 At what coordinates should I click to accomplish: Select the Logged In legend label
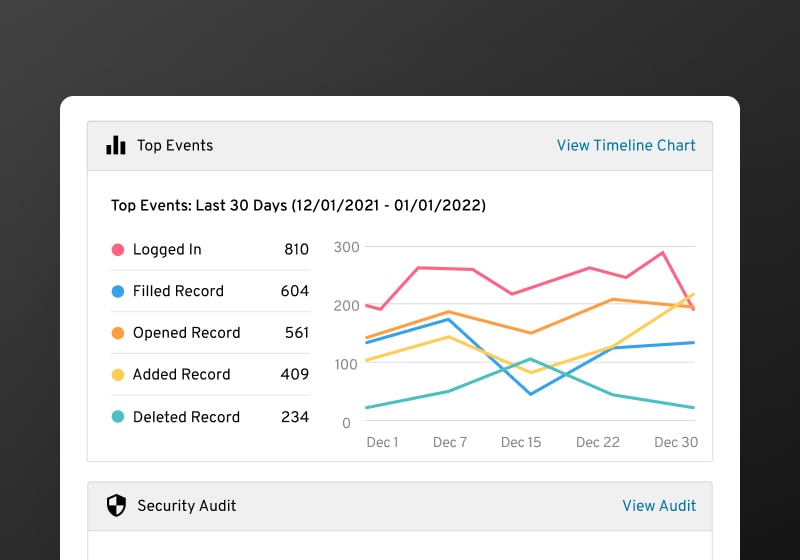[167, 250]
